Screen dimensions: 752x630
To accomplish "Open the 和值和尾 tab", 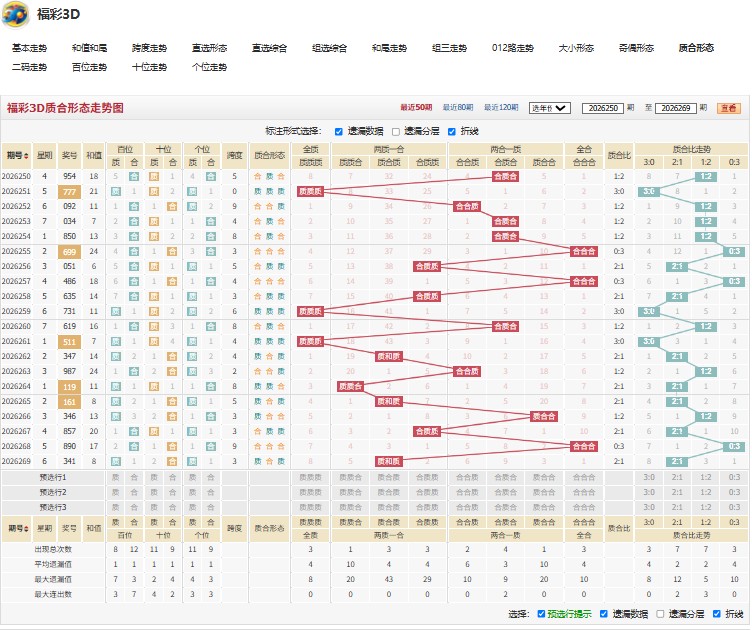I will pos(89,48).
